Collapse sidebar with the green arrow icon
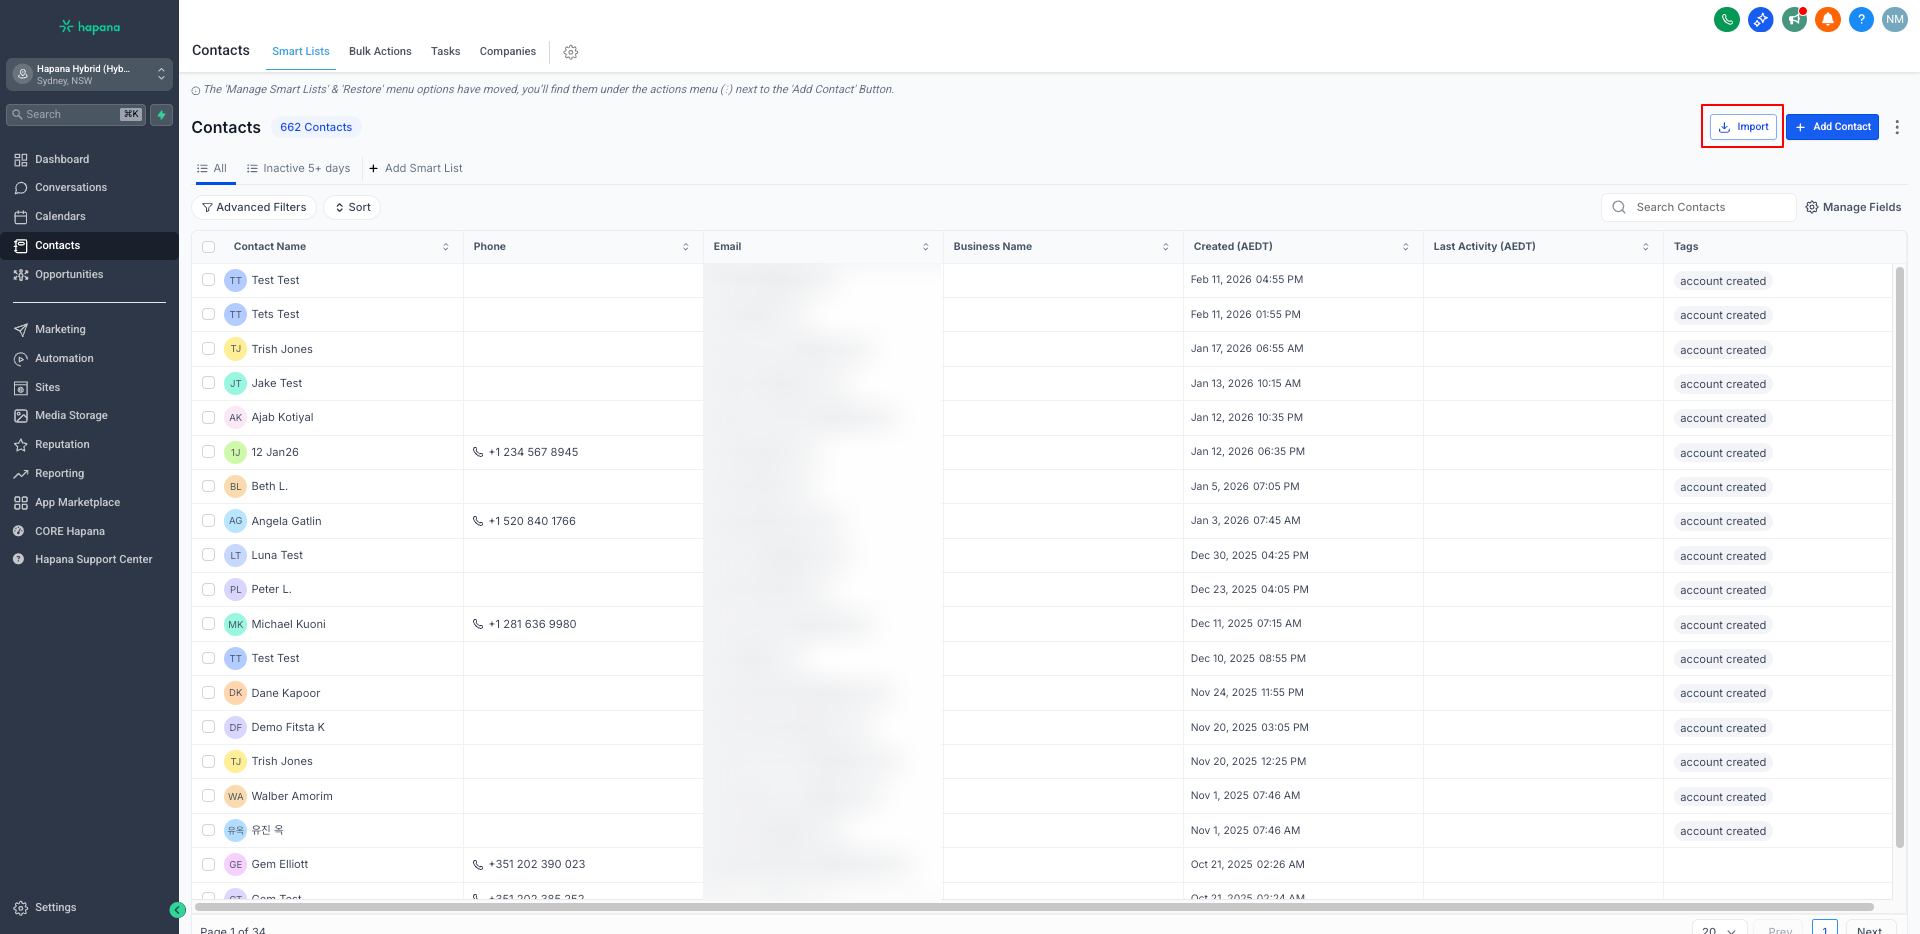The width and height of the screenshot is (1920, 934). [177, 910]
